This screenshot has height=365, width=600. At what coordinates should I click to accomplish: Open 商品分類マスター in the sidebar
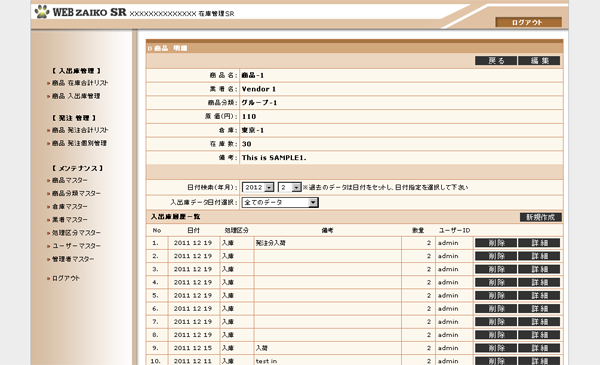point(76,193)
